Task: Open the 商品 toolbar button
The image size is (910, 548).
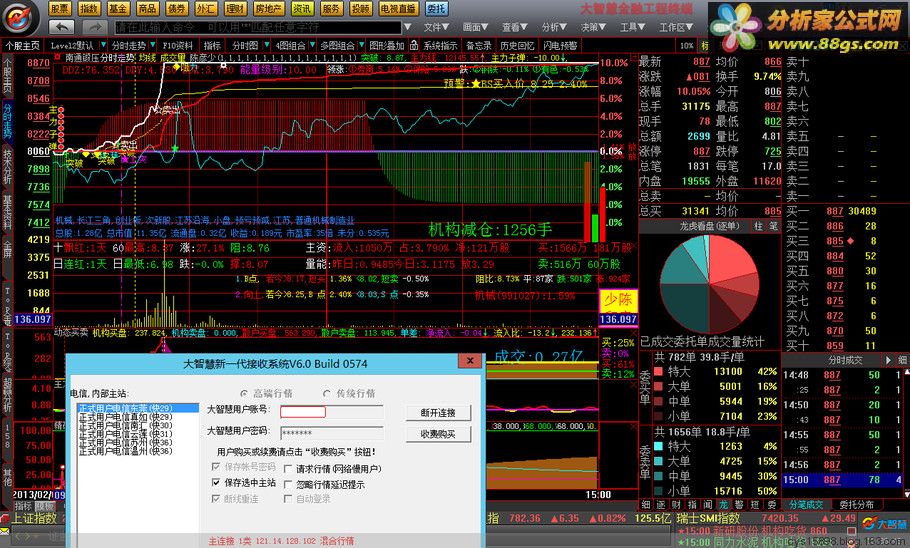Action: tap(147, 9)
